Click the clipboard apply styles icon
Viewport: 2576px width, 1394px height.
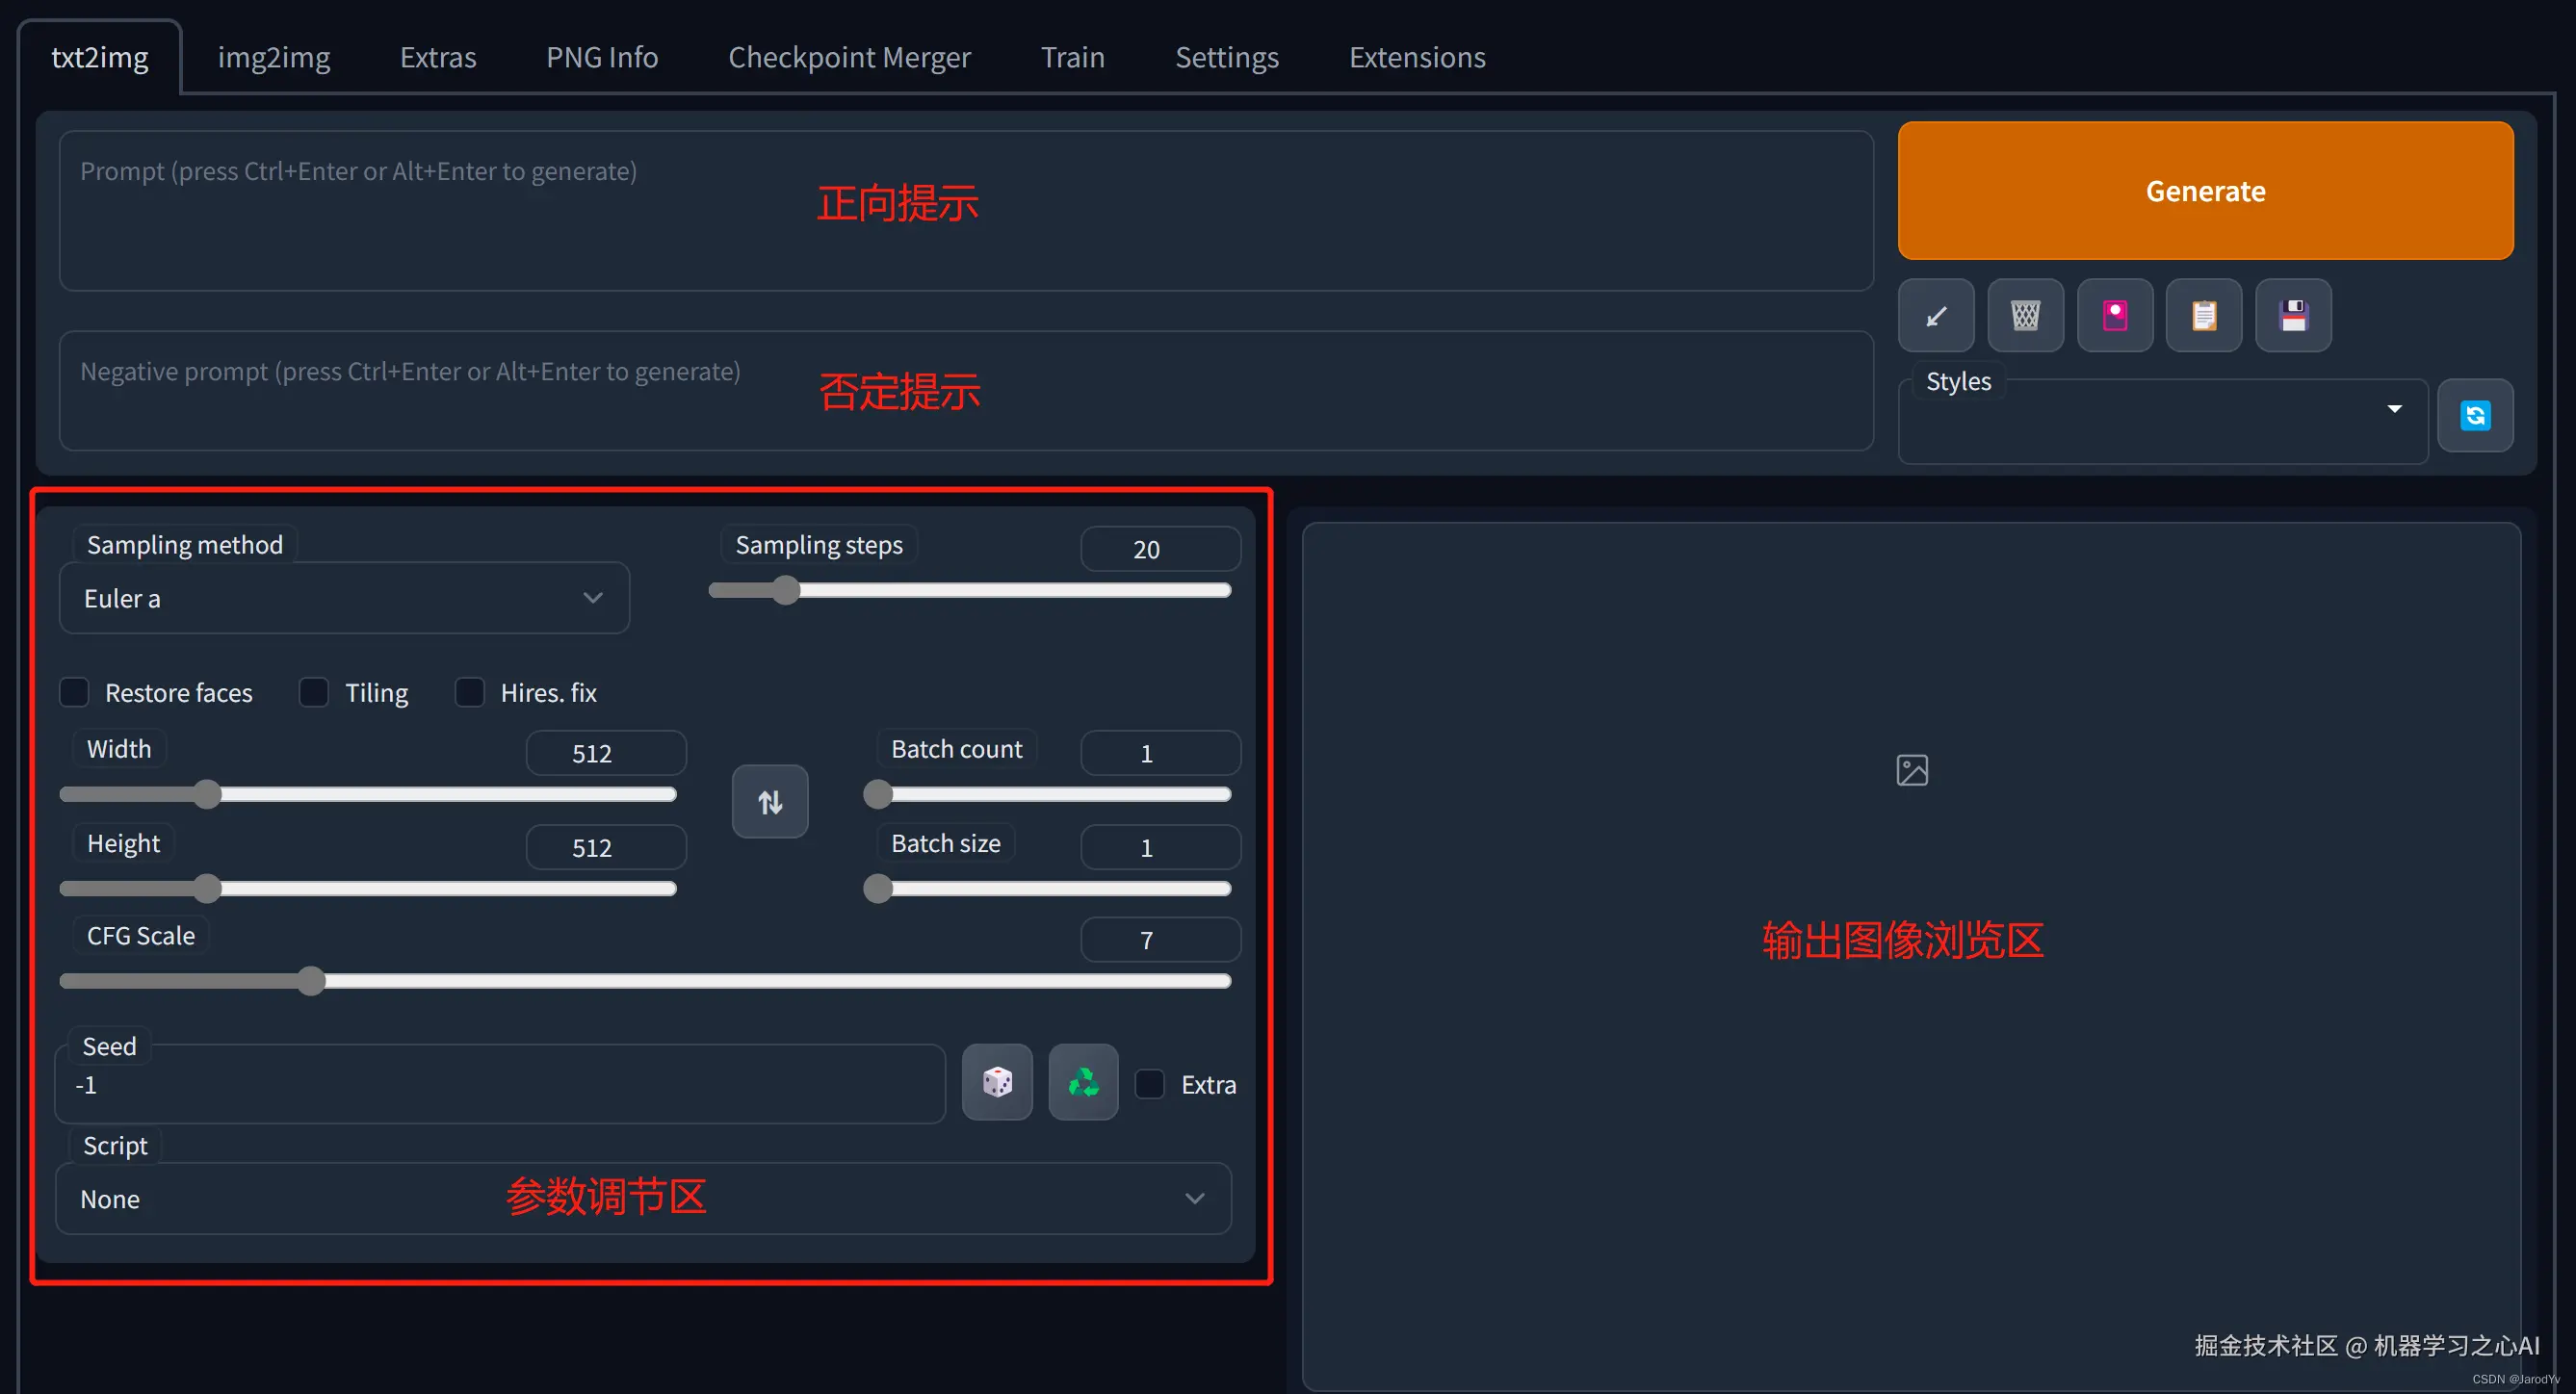point(2203,316)
